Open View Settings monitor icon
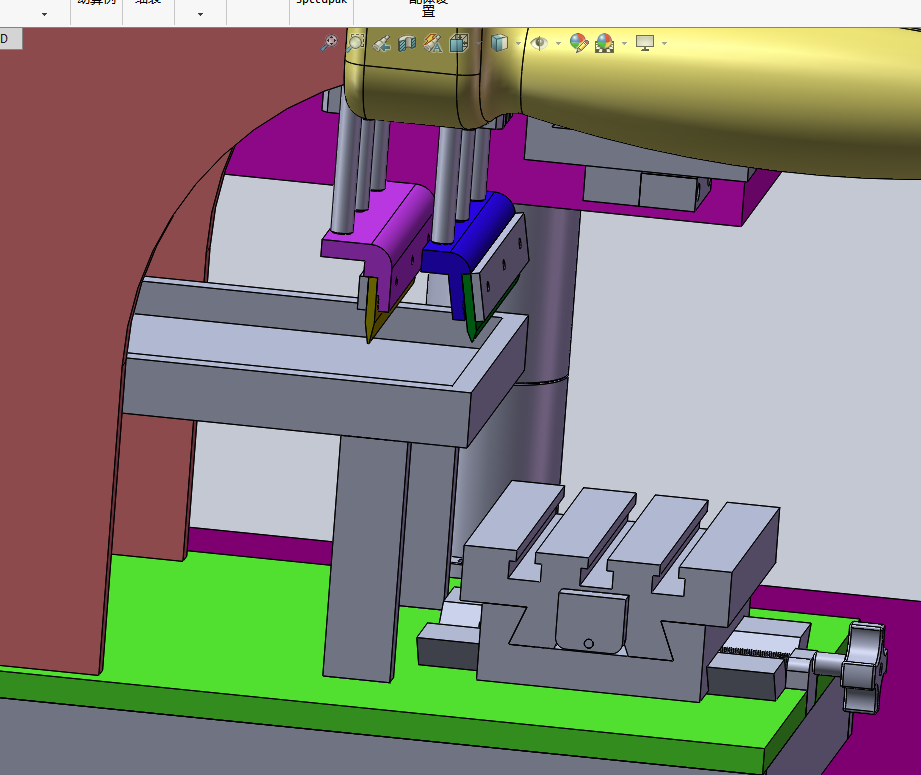 [x=645, y=43]
